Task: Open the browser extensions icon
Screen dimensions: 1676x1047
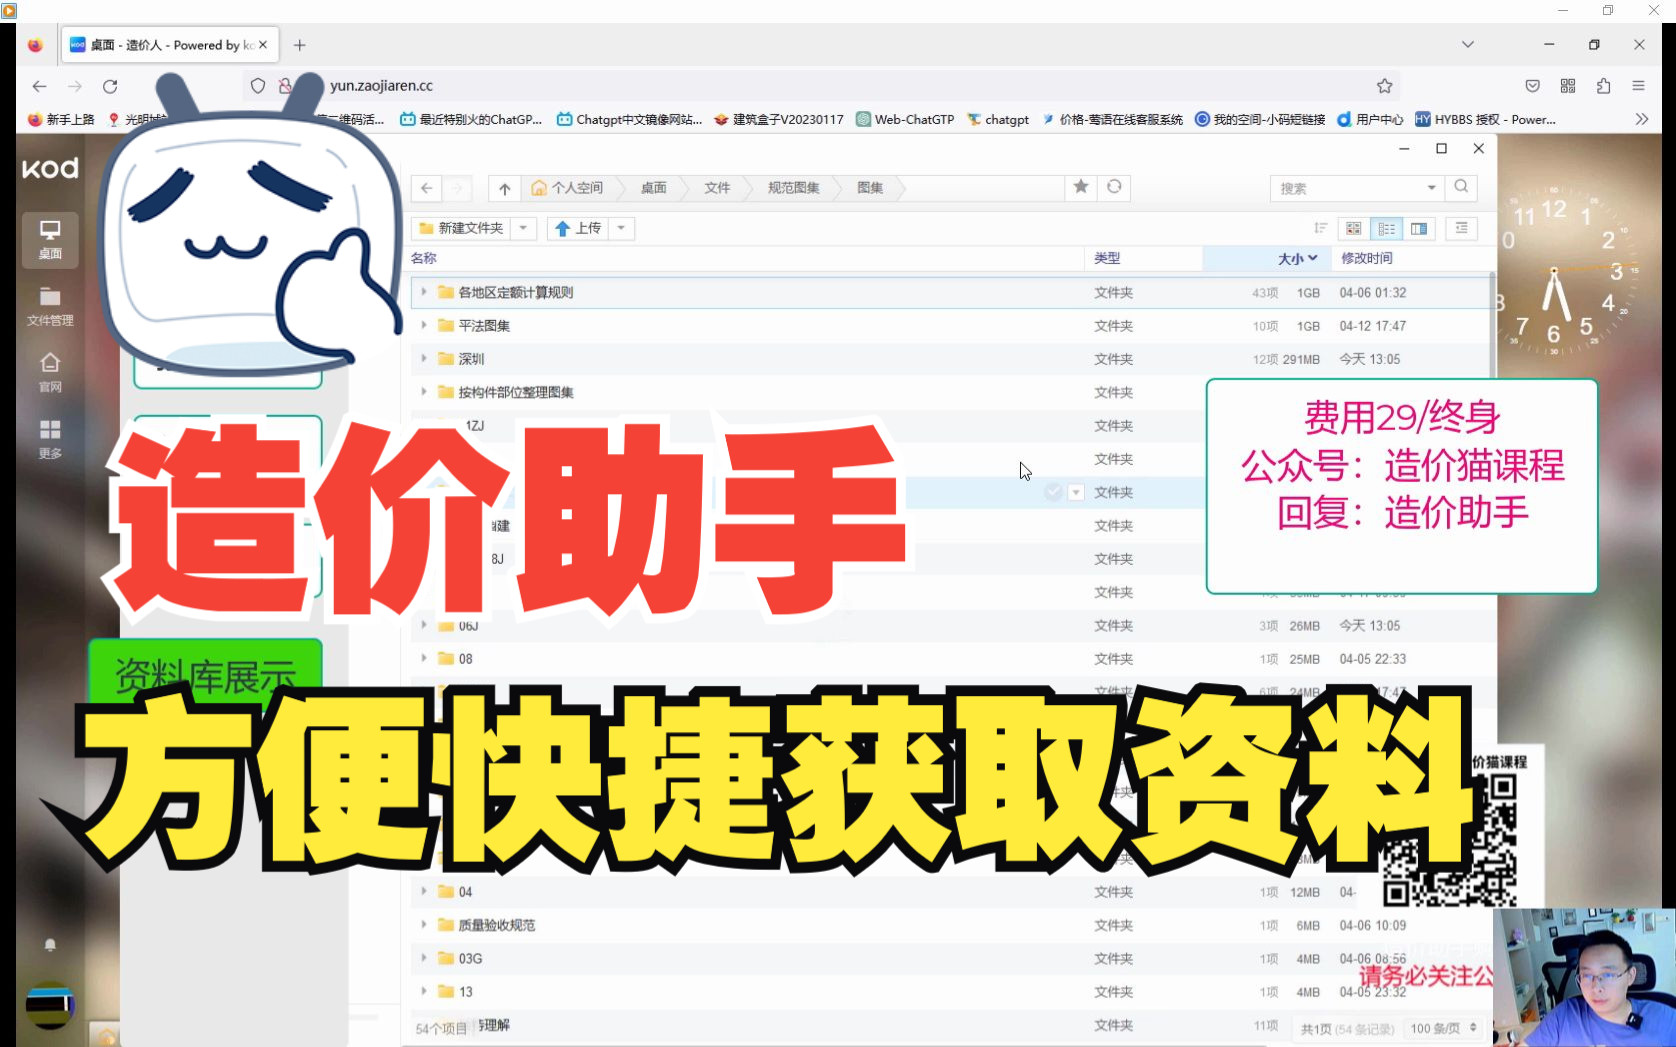Action: click(x=1603, y=86)
